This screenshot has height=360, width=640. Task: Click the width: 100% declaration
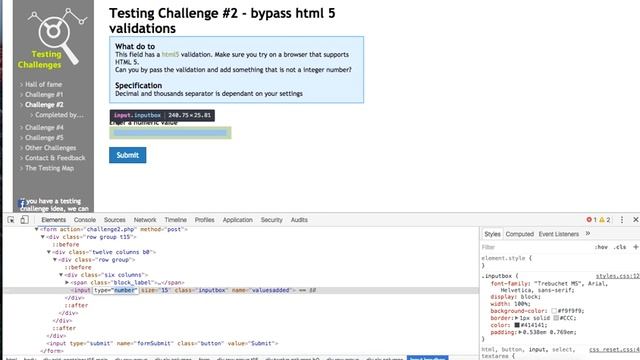tap(510, 304)
